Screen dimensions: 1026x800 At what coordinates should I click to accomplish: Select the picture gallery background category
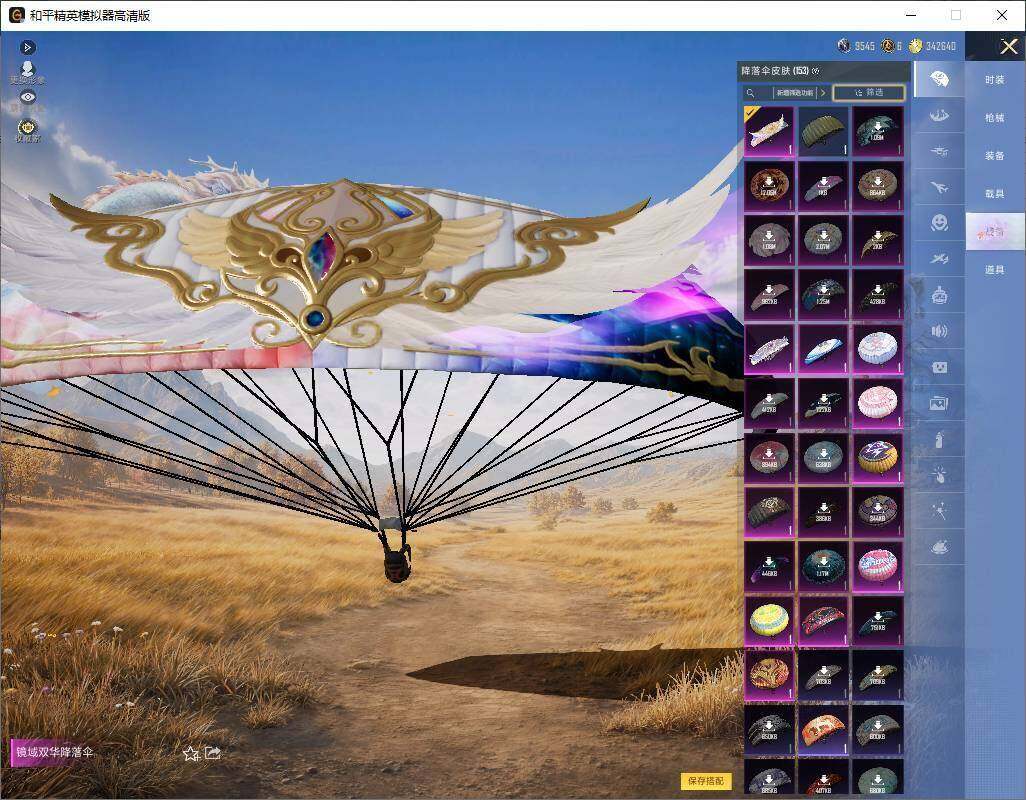[939, 403]
